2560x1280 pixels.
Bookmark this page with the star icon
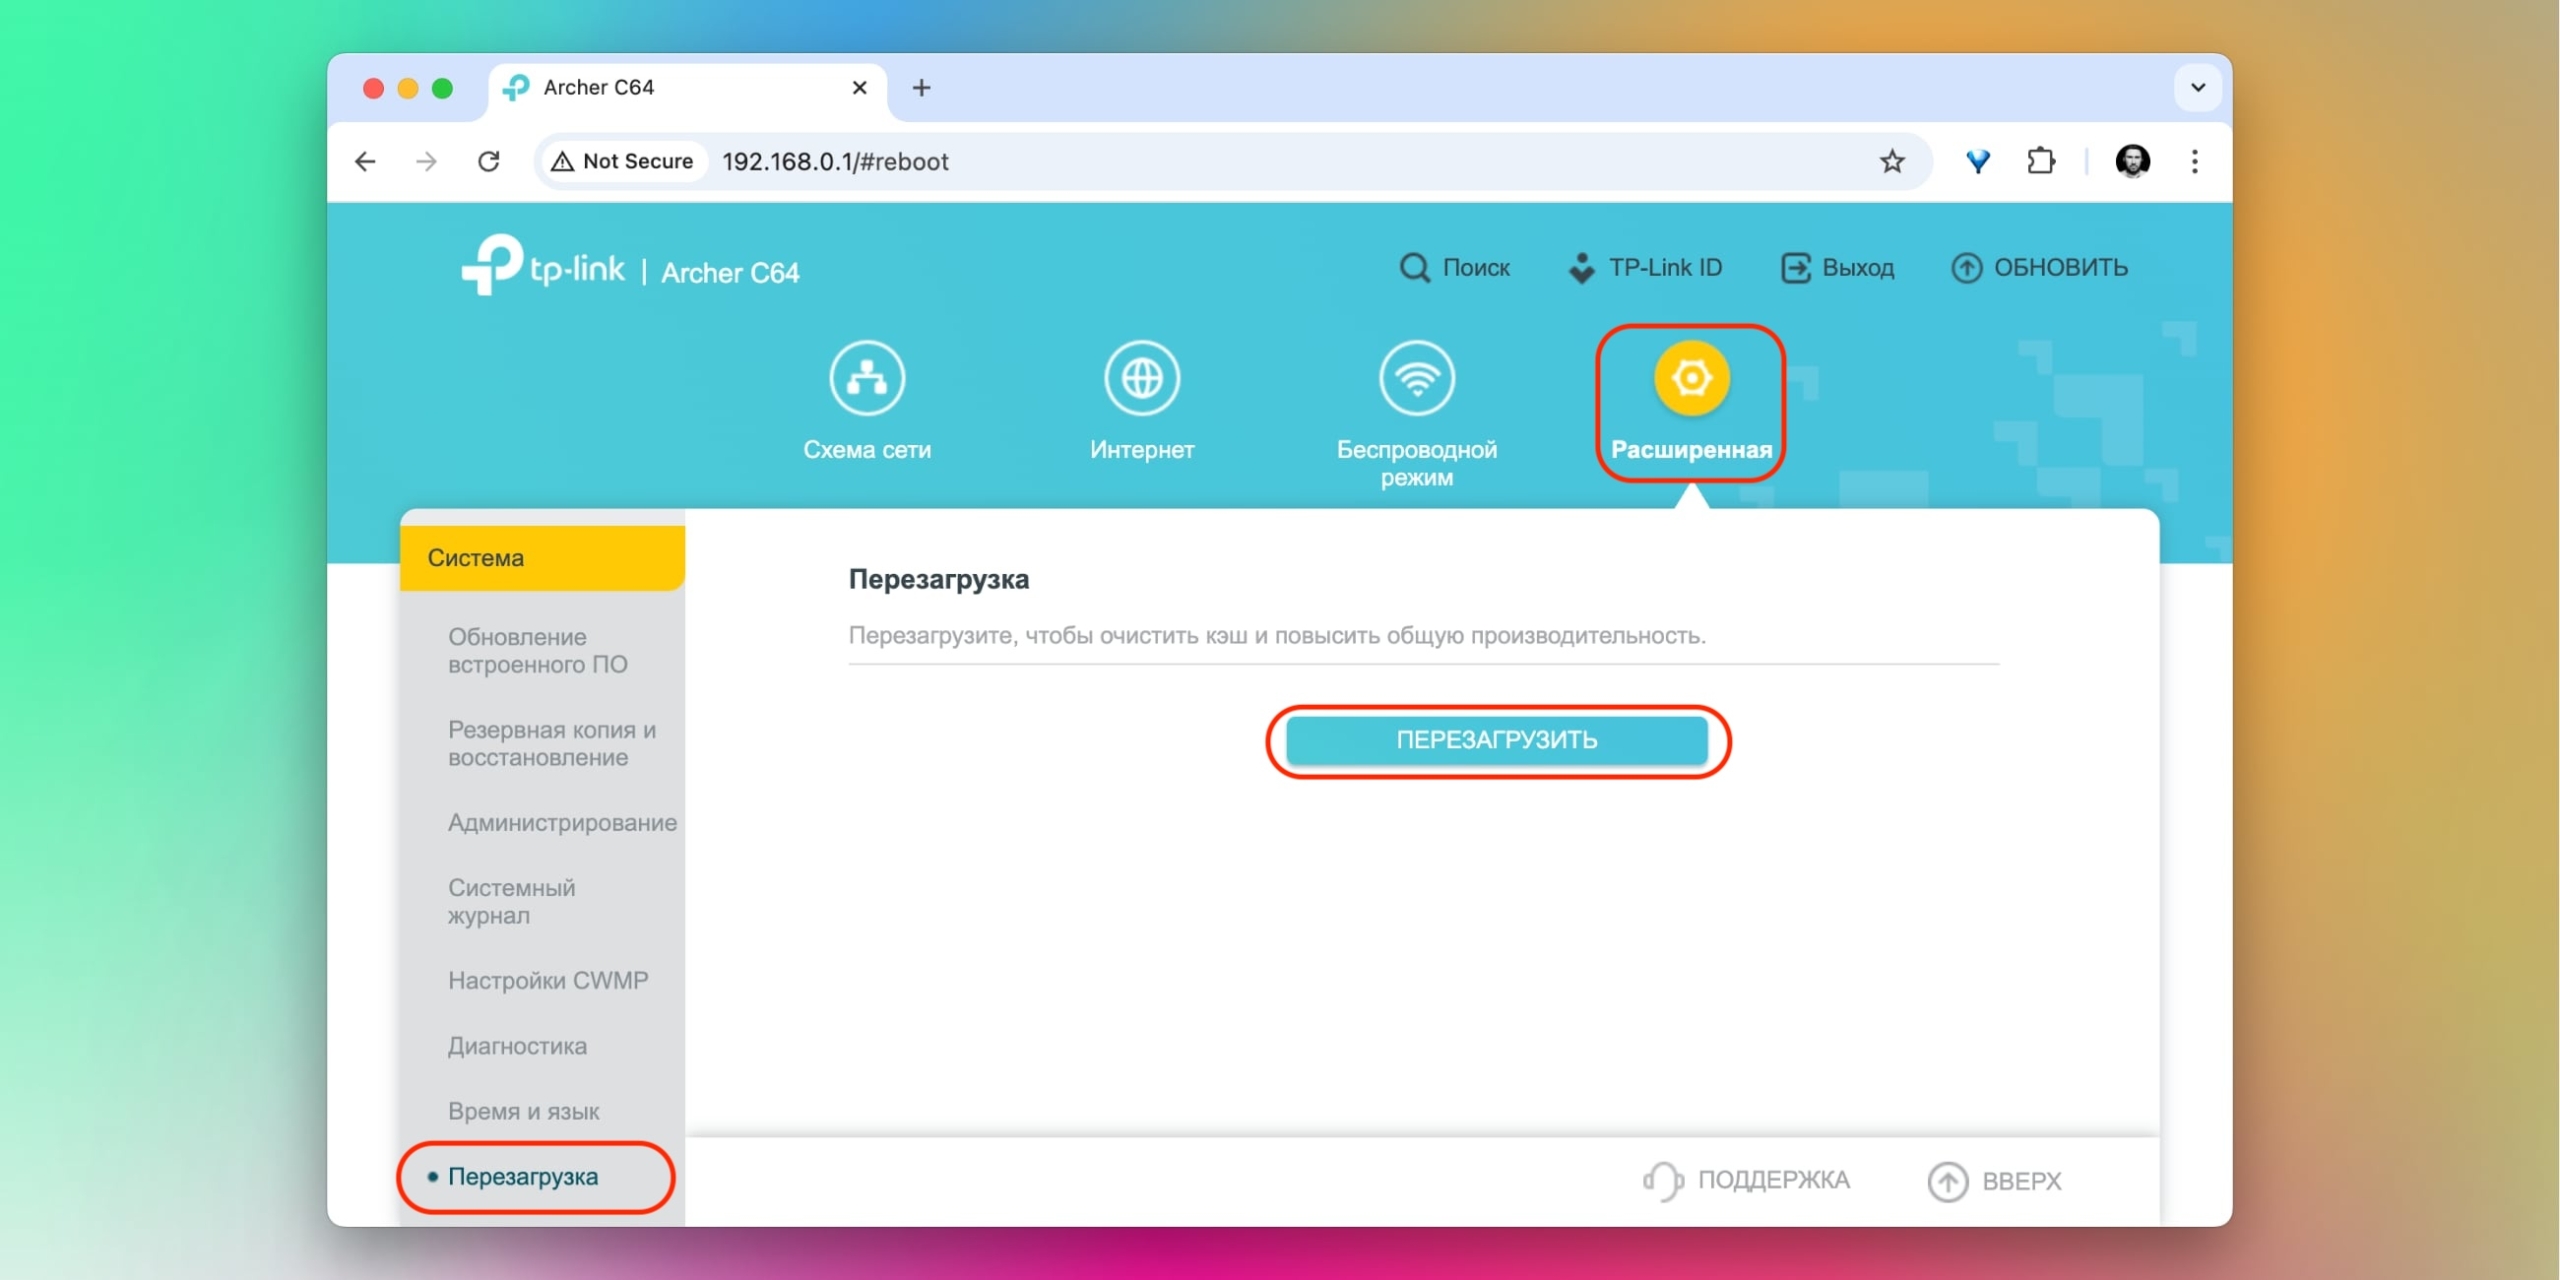pyautogui.click(x=1891, y=162)
